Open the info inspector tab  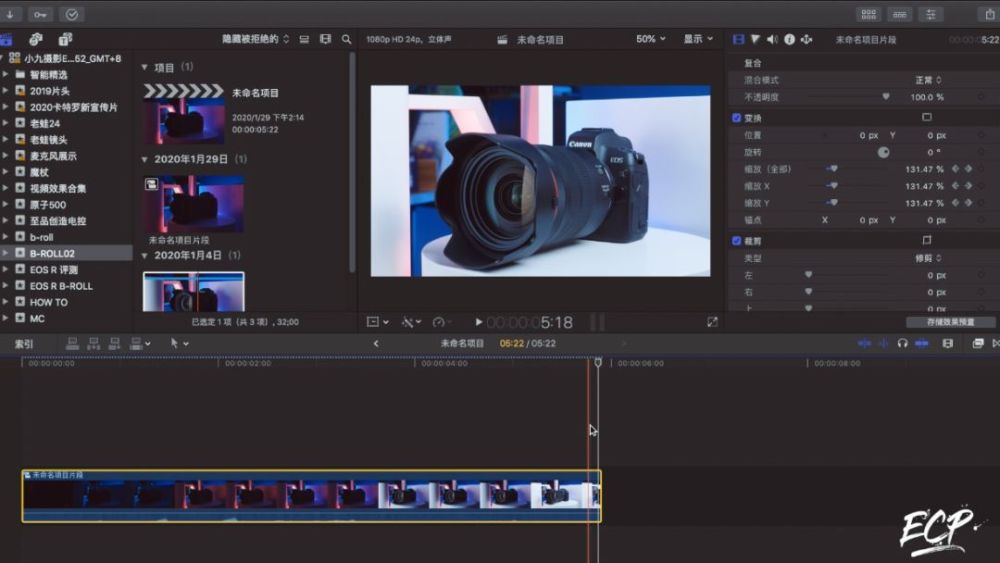pos(790,40)
